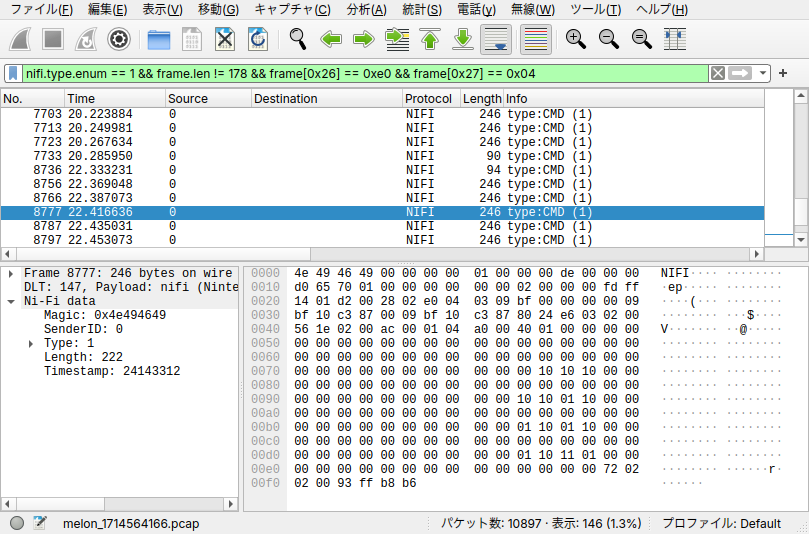The width and height of the screenshot is (809, 534).
Task: Open capture options gear icon
Action: pos(119,40)
